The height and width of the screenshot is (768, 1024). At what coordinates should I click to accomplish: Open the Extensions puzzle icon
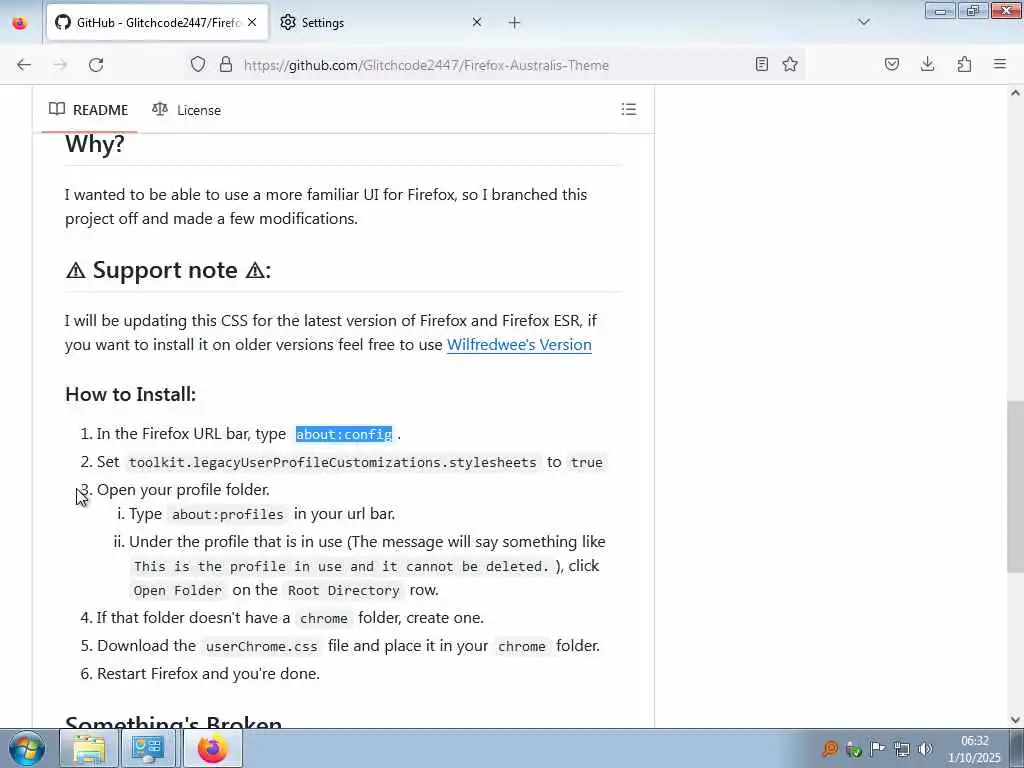click(x=964, y=64)
